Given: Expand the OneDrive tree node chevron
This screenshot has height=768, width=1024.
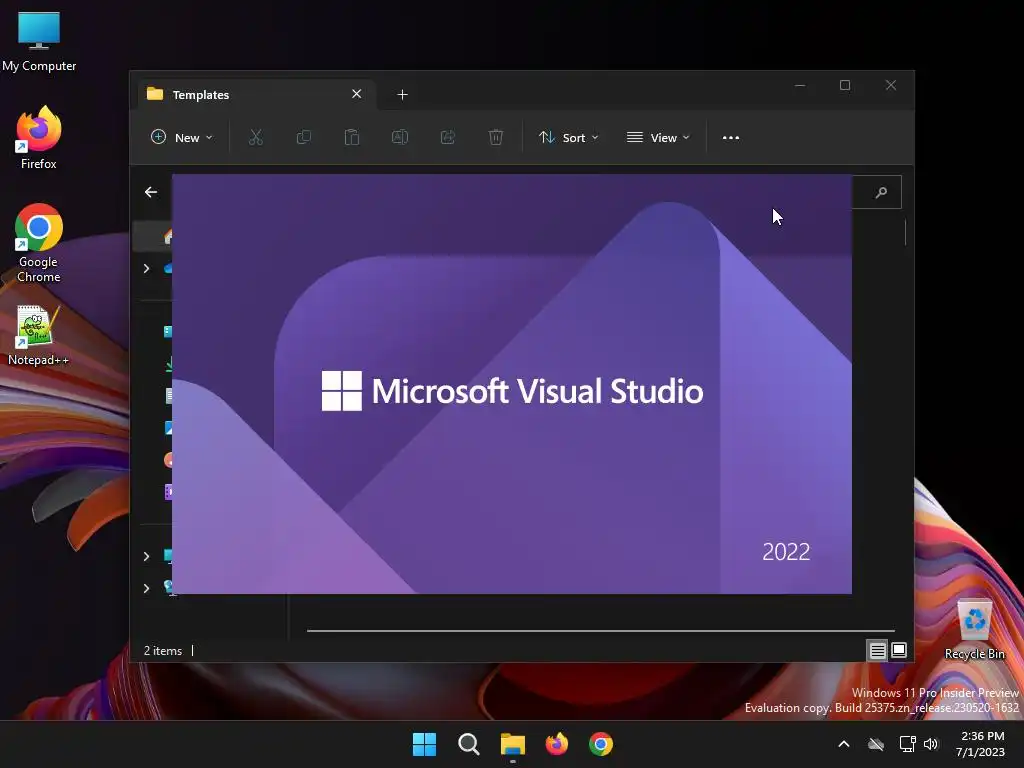Looking at the screenshot, I should pyautogui.click(x=146, y=268).
